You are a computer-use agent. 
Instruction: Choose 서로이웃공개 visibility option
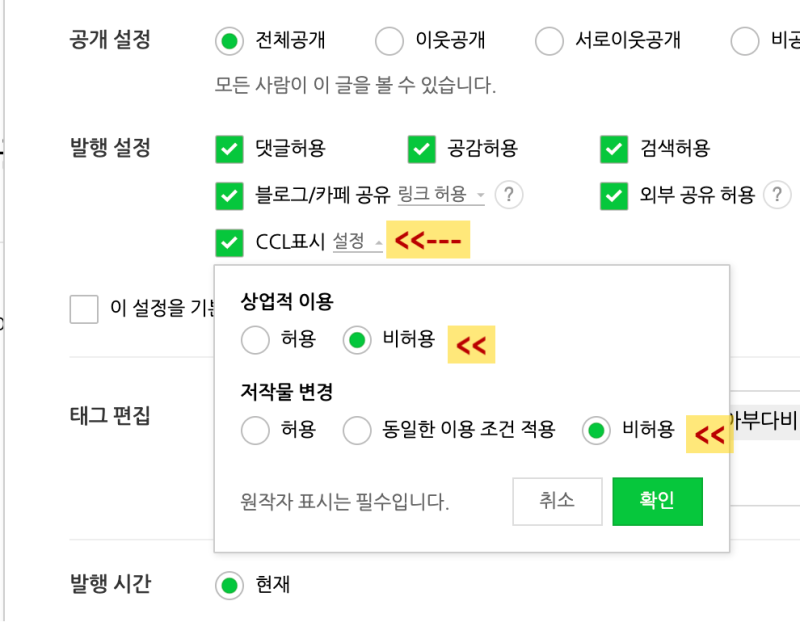point(550,41)
